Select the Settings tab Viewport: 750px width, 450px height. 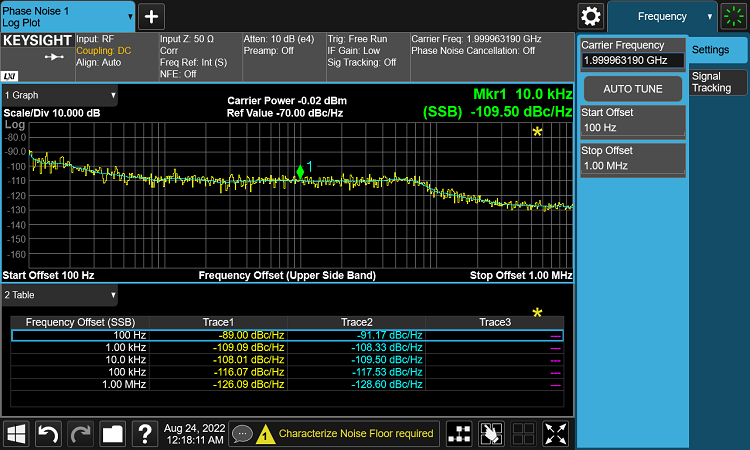[x=711, y=50]
